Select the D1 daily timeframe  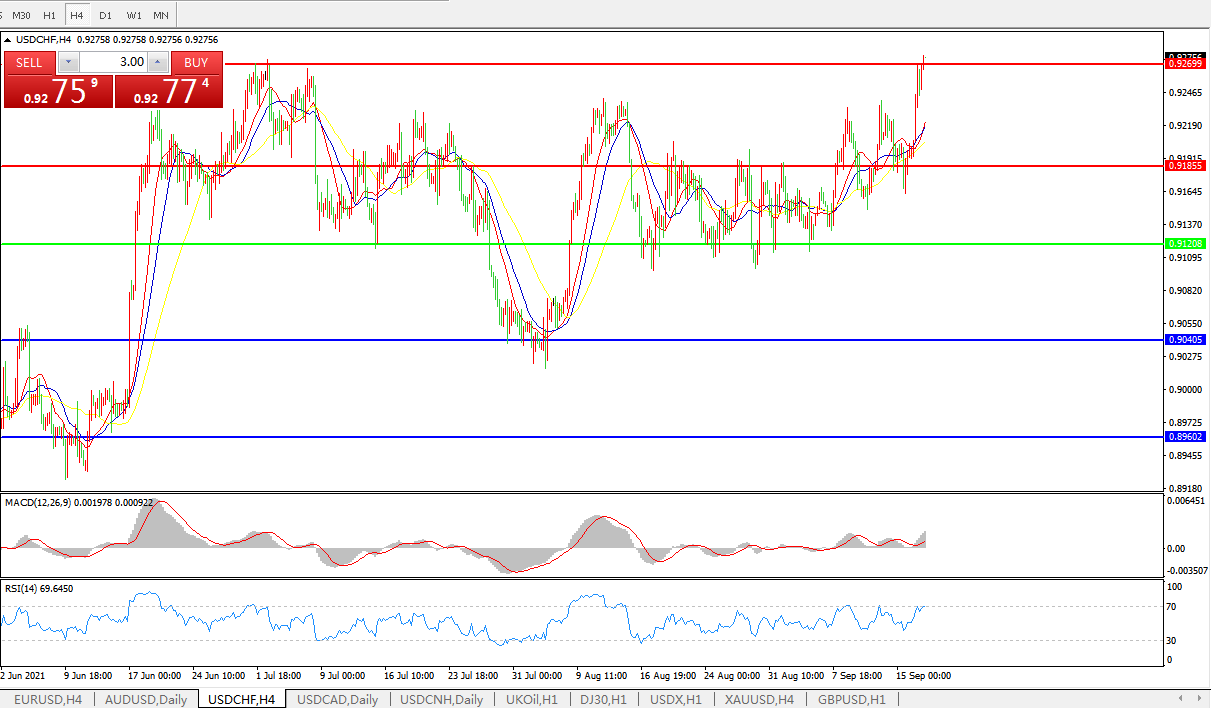click(105, 15)
